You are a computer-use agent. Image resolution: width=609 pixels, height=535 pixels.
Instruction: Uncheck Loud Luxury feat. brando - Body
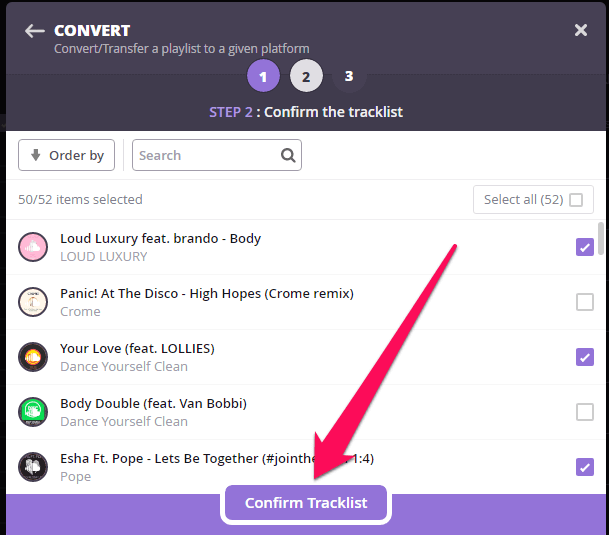(585, 247)
